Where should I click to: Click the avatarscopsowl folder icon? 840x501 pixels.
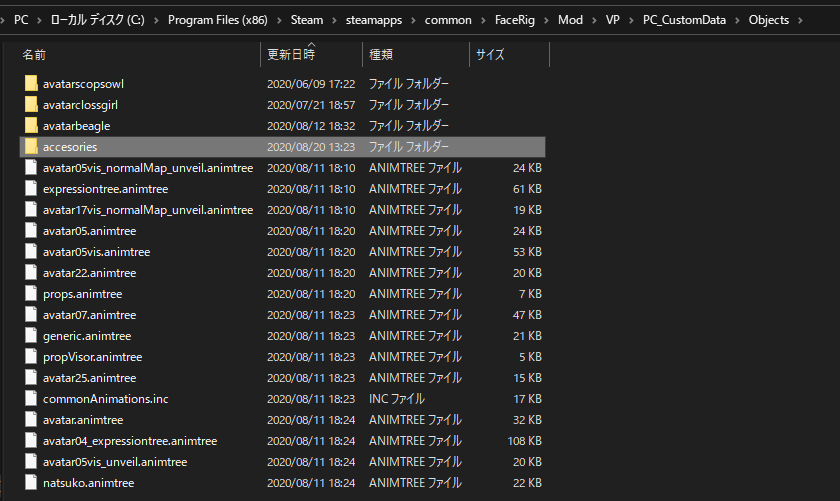(x=31, y=84)
